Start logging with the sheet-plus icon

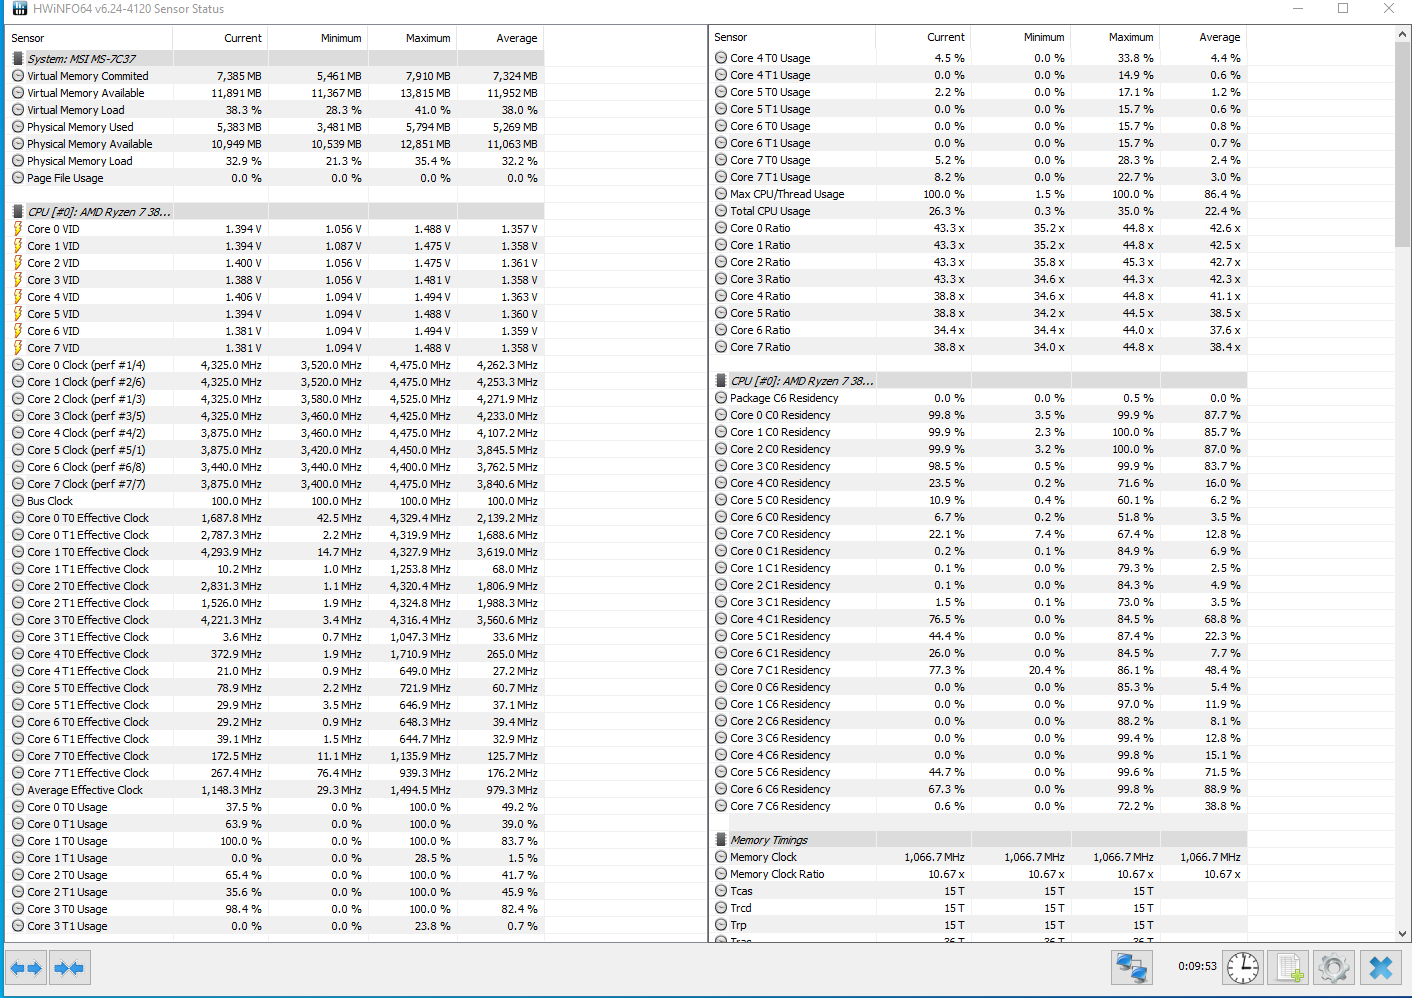point(1289,967)
